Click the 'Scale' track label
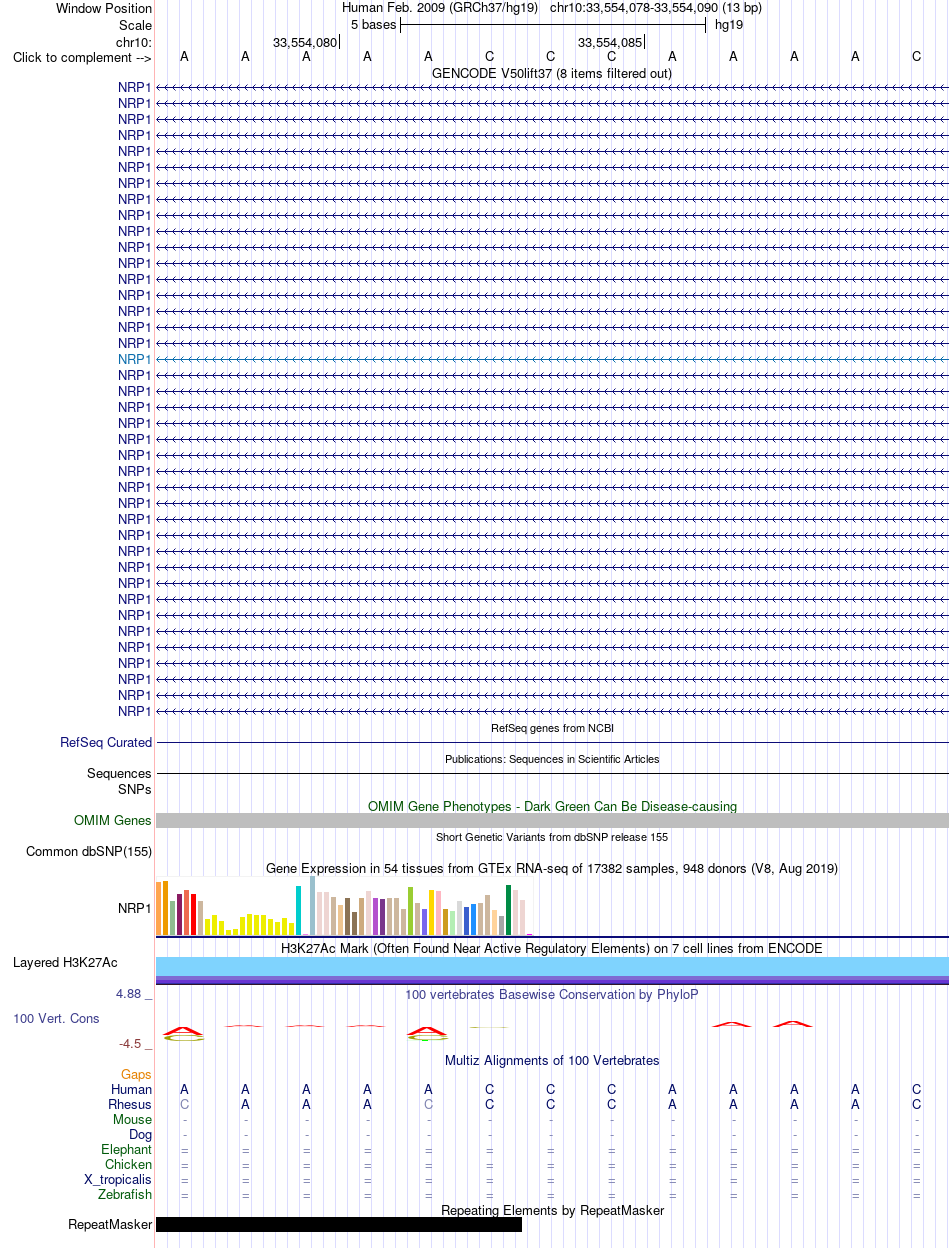 [x=135, y=25]
